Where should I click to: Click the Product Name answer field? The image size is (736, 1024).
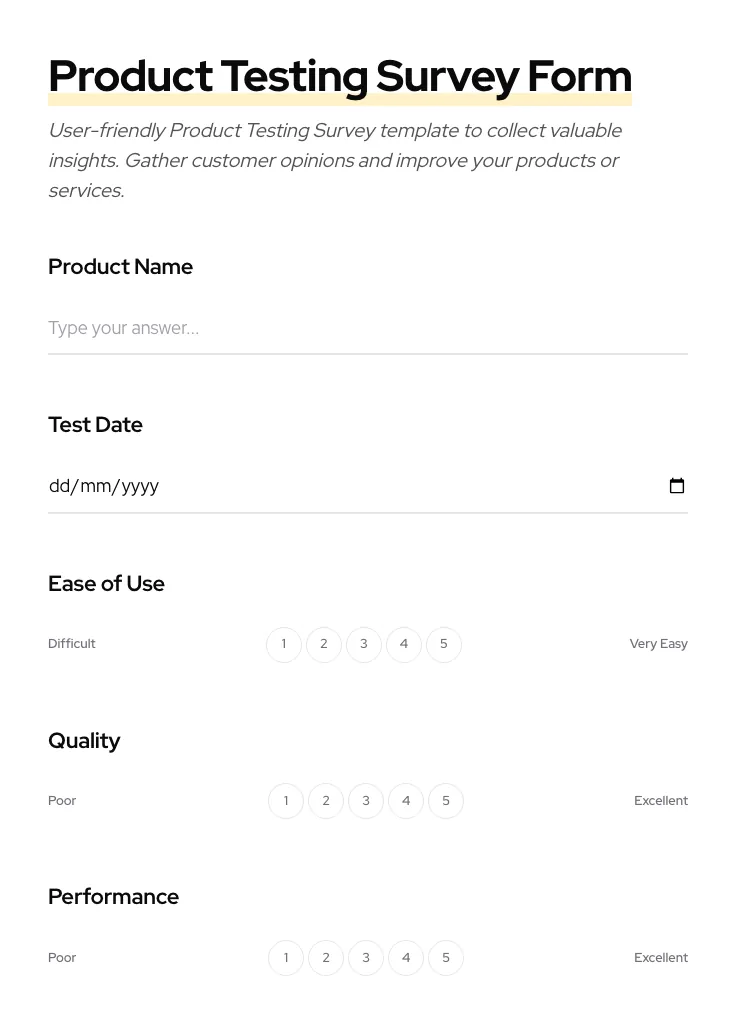368,328
